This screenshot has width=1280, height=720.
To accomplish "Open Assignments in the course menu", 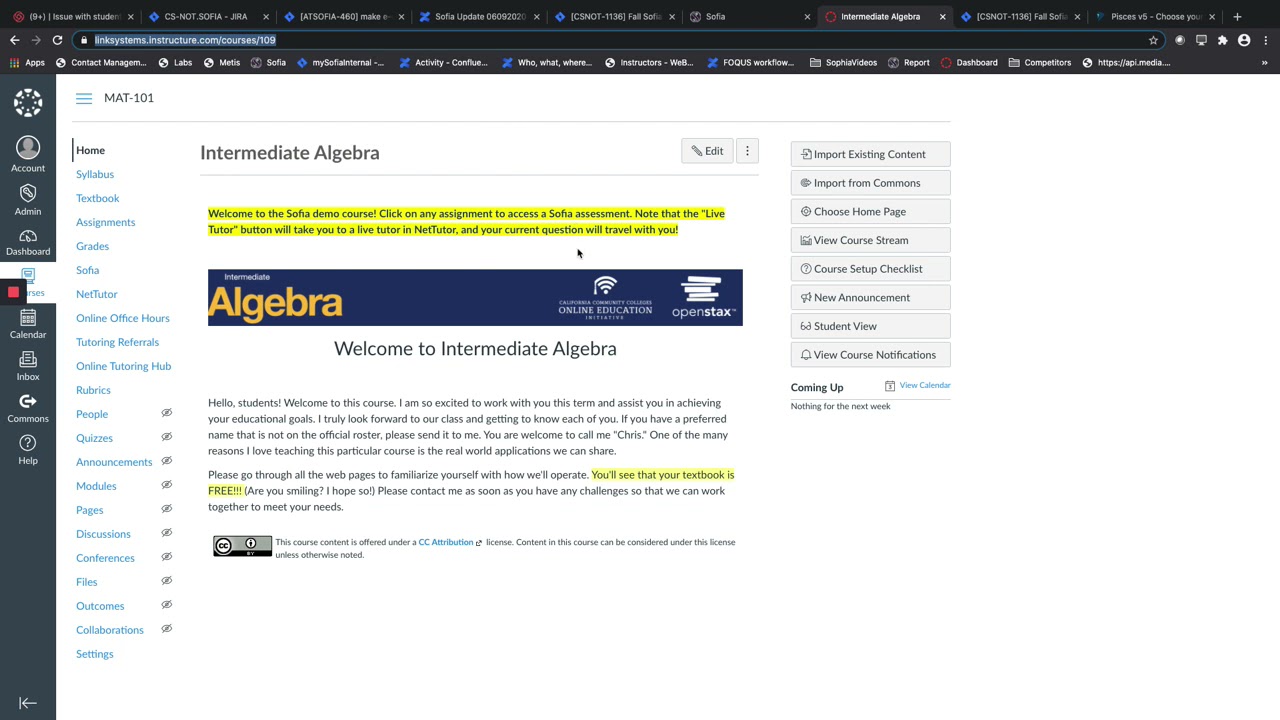I will (105, 222).
